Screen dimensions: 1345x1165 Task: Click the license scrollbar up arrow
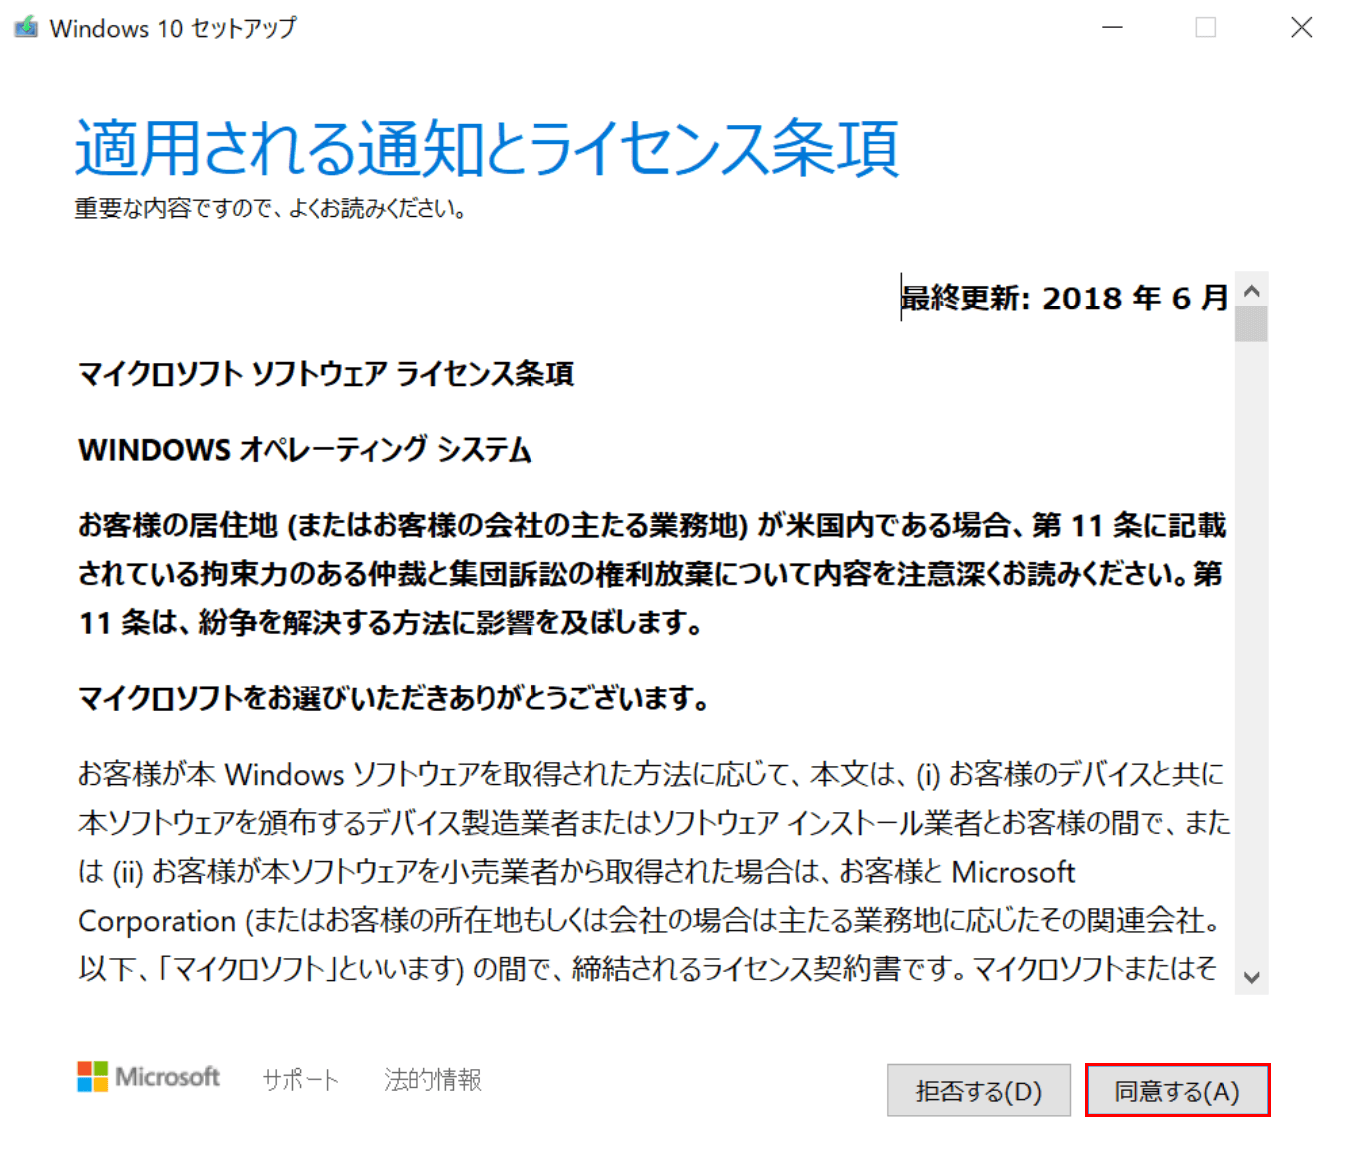1251,291
